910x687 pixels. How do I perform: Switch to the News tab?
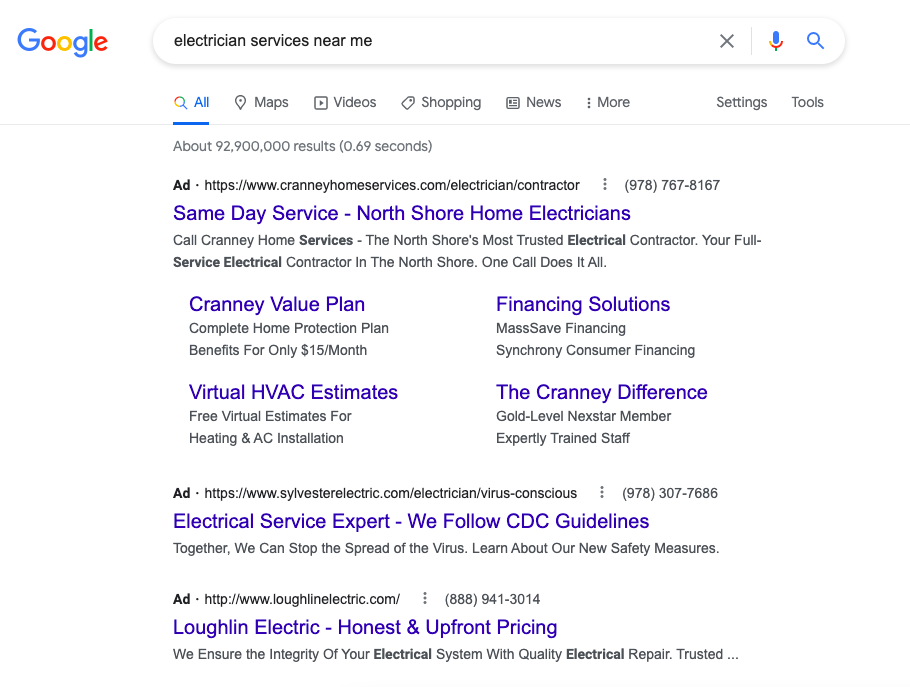click(534, 103)
